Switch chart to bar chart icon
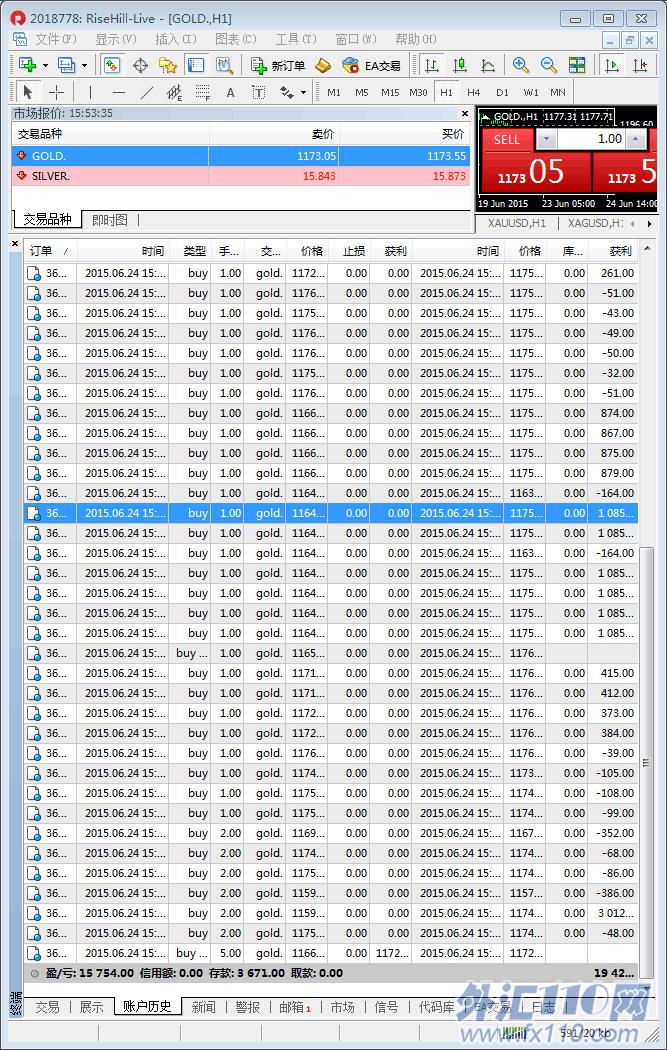The image size is (667, 1050). (432, 65)
